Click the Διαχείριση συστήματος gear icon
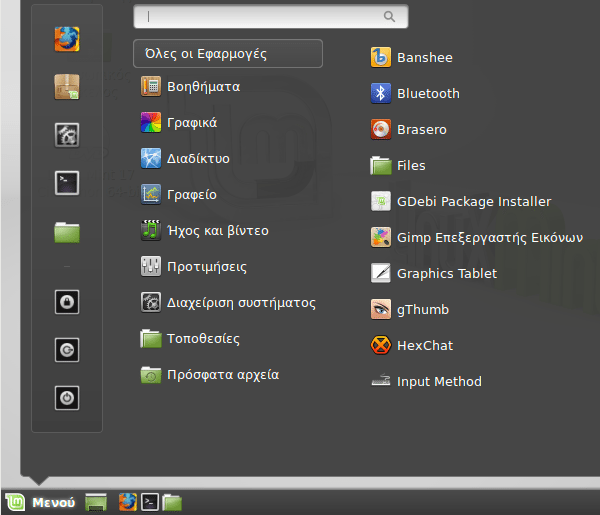Image resolution: width=600 pixels, height=515 pixels. (151, 302)
